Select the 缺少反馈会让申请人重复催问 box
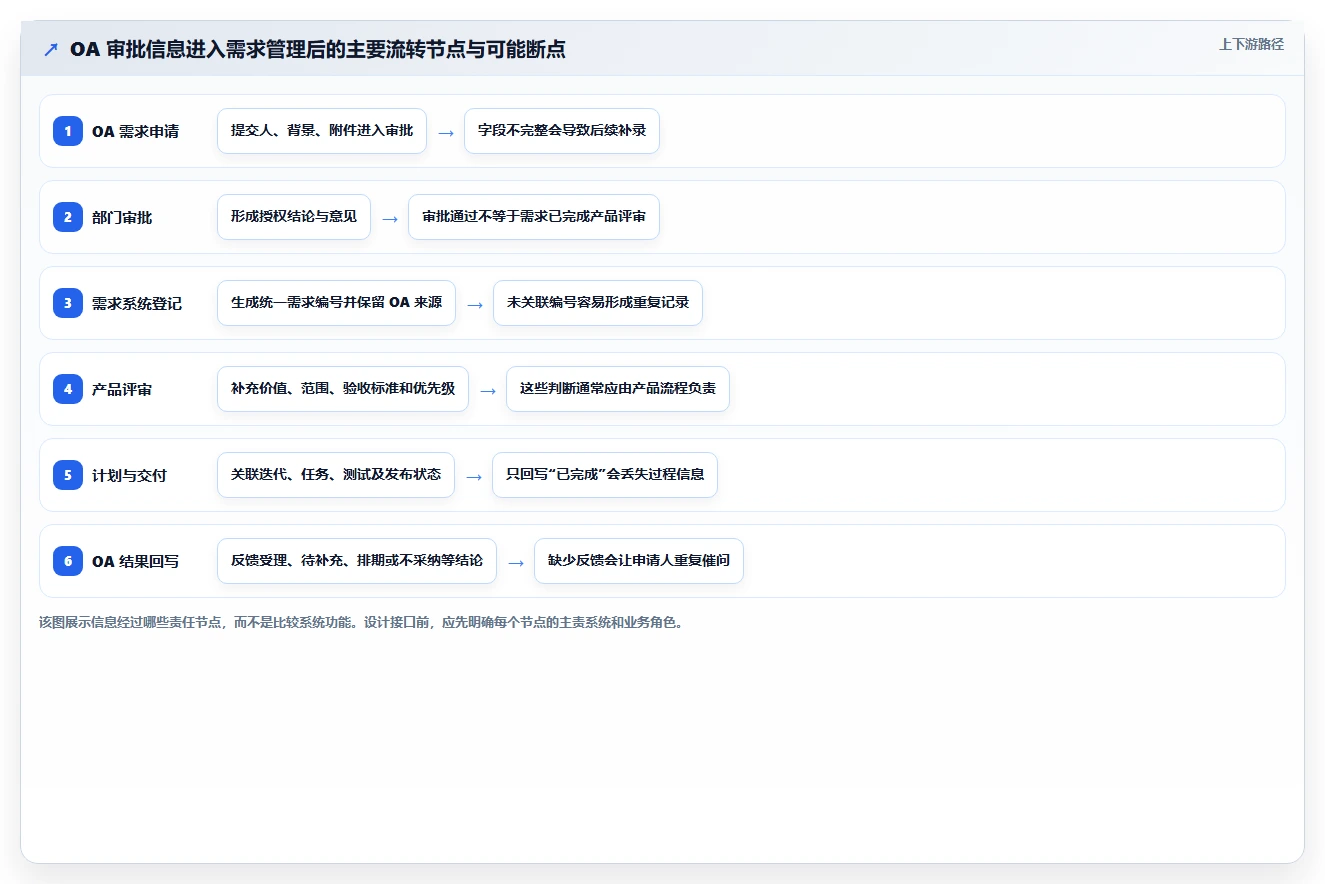 click(639, 561)
